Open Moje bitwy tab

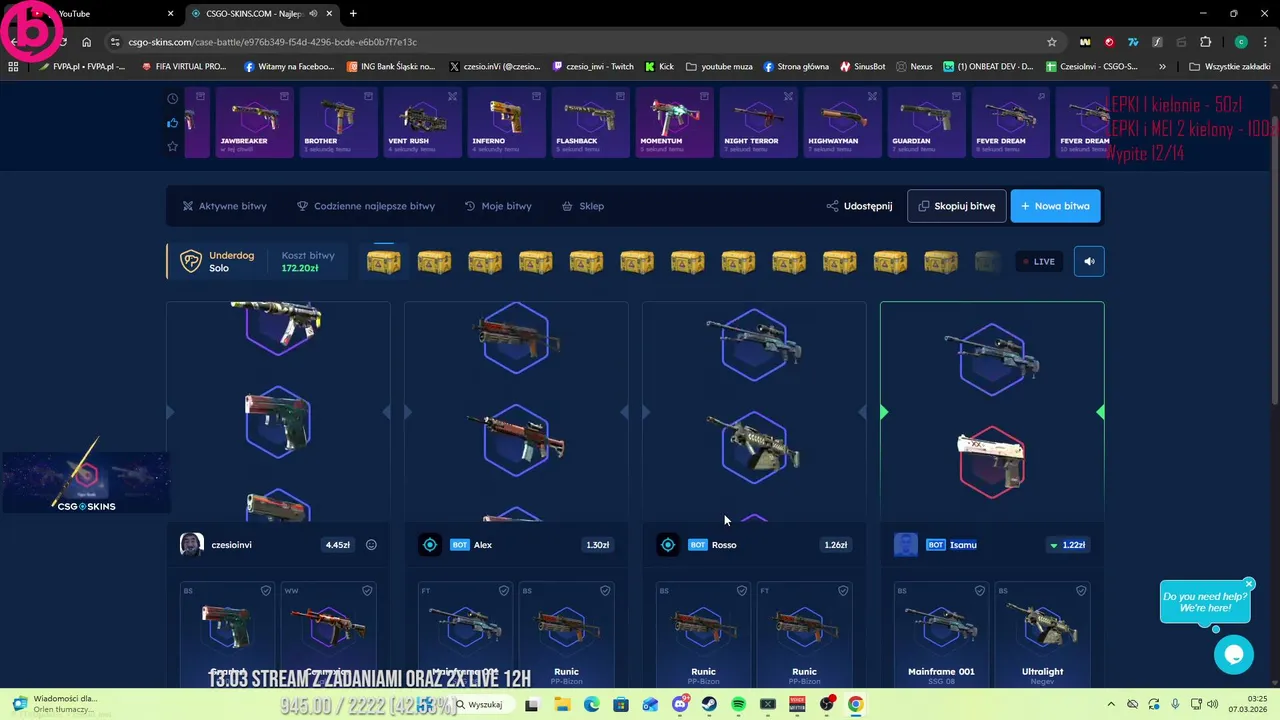click(498, 206)
